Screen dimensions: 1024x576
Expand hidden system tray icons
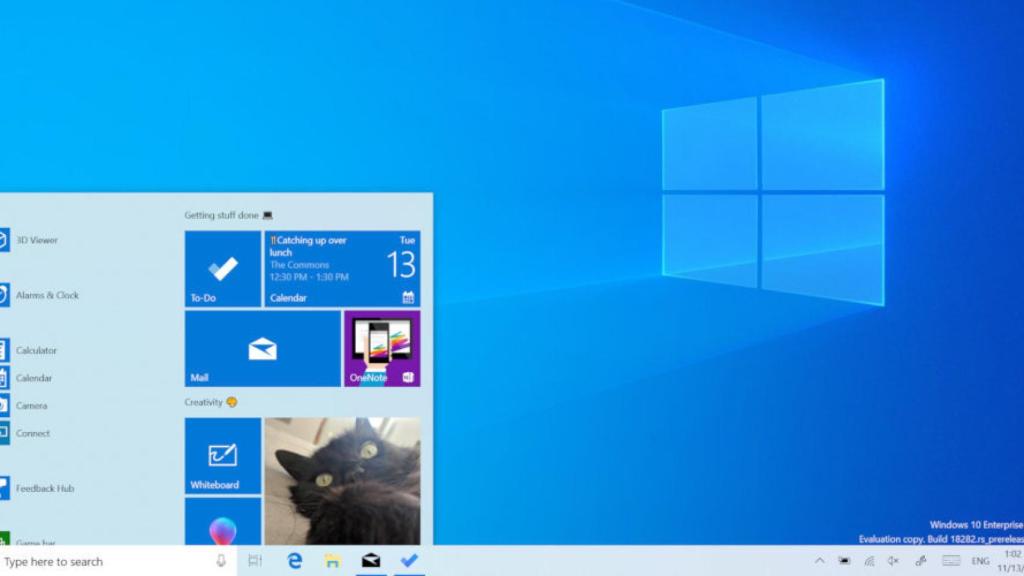(821, 561)
